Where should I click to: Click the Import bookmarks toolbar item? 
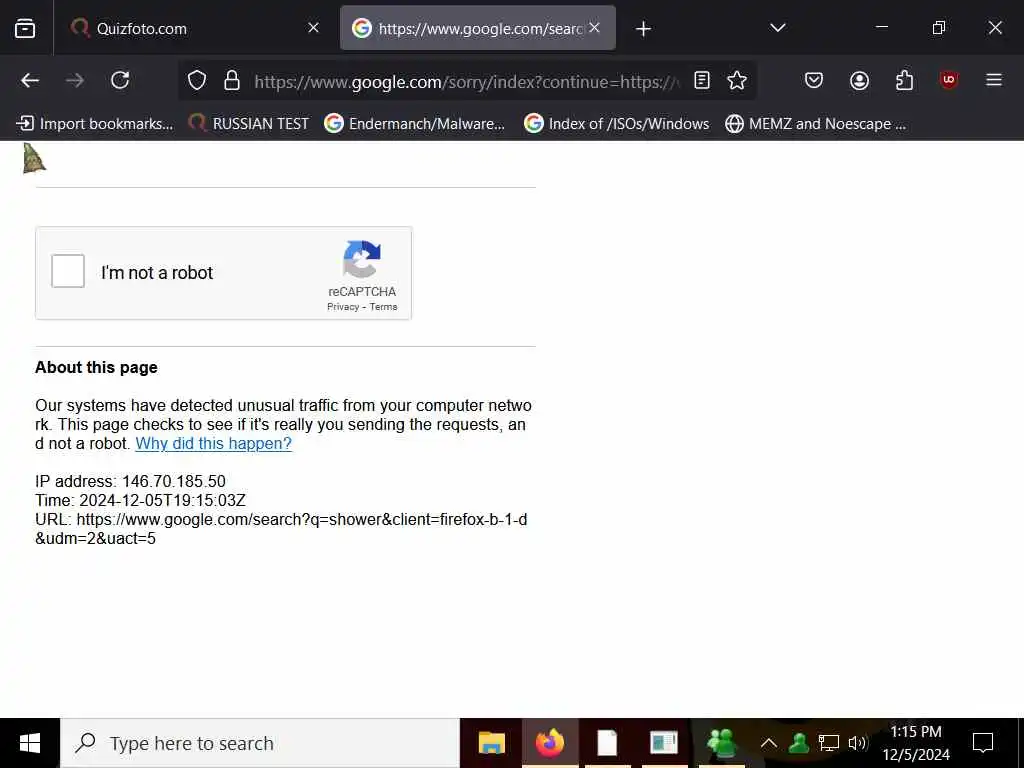(95, 123)
